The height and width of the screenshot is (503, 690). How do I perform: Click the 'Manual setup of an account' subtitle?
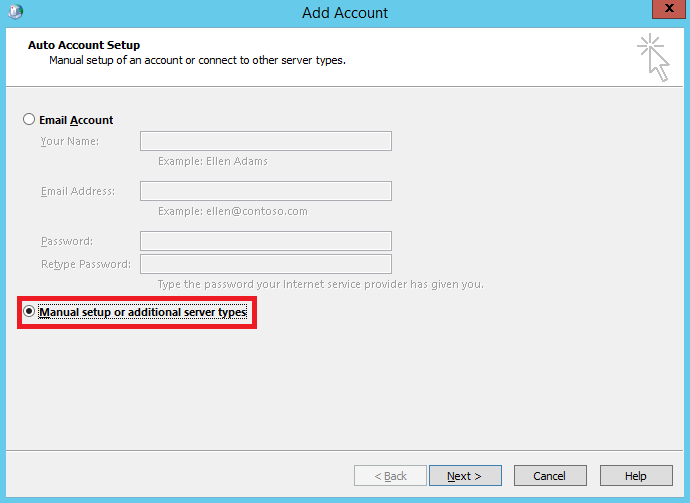point(198,60)
